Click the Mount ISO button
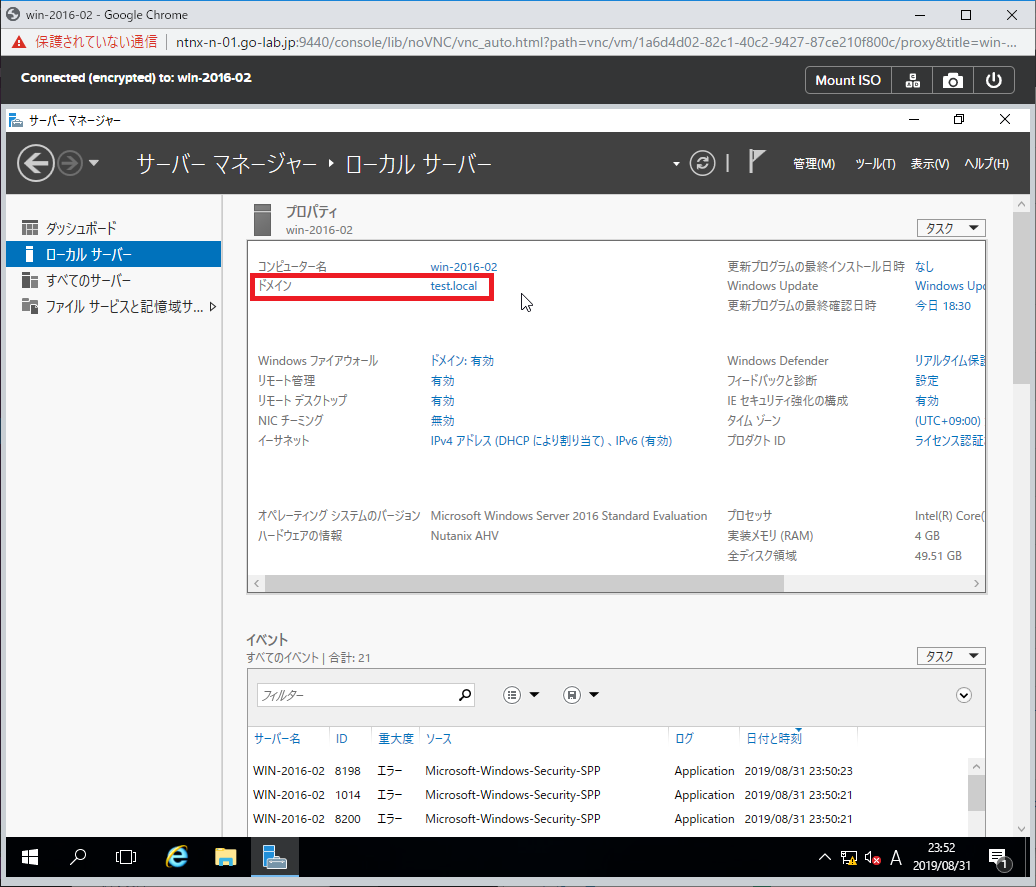Viewport: 1036px width, 887px height. click(x=848, y=80)
